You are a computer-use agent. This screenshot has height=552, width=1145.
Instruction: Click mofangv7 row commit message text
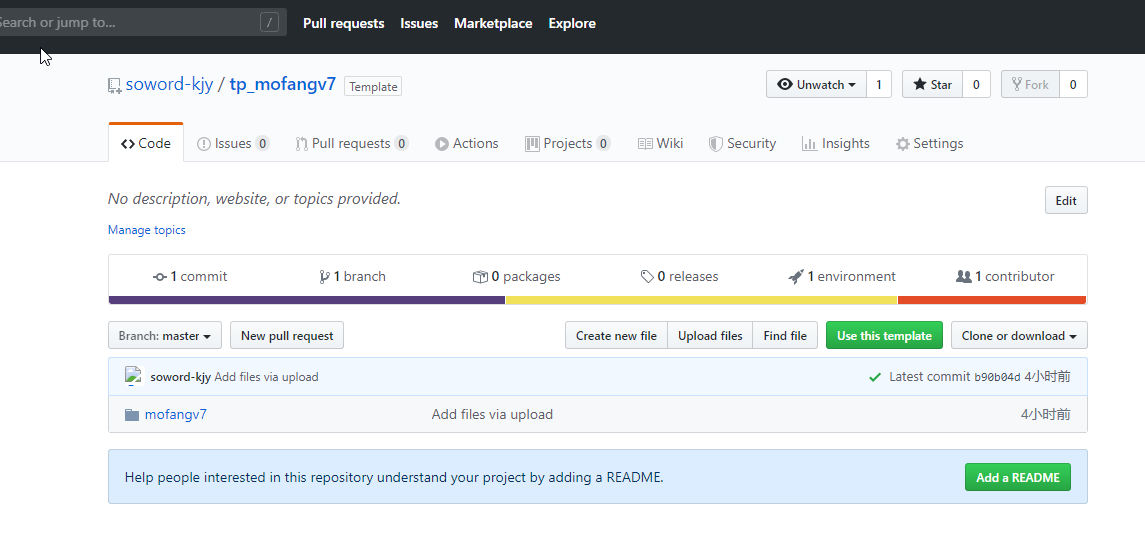click(x=492, y=415)
